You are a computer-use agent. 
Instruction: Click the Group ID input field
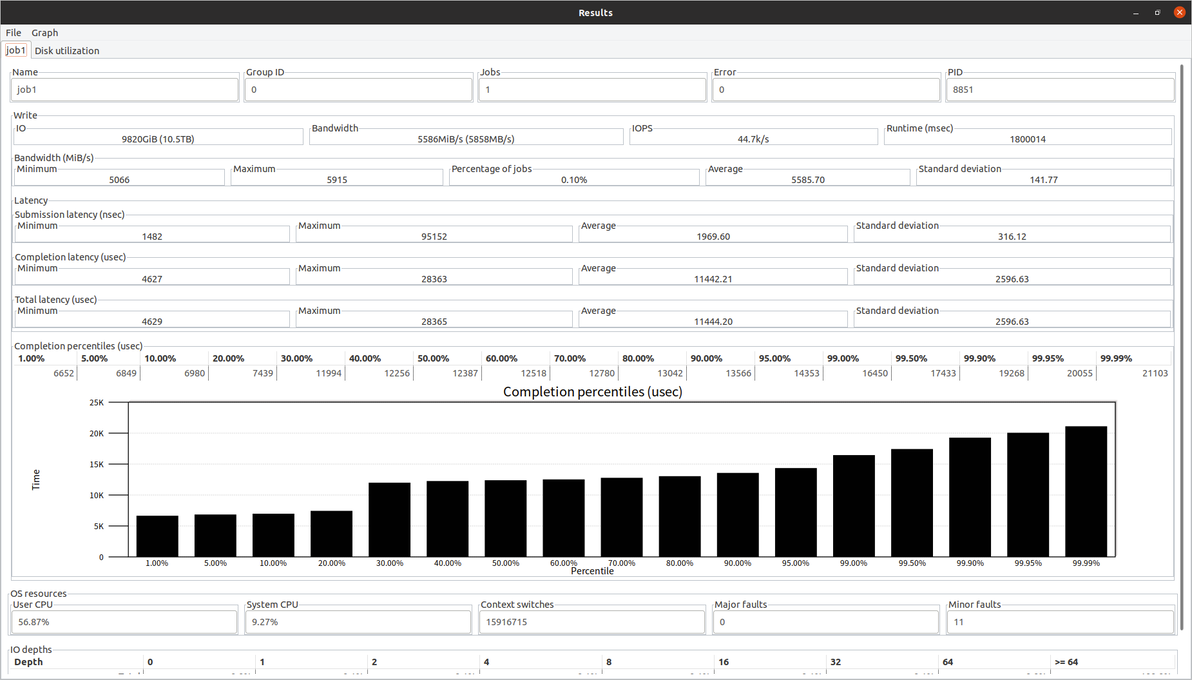(358, 90)
